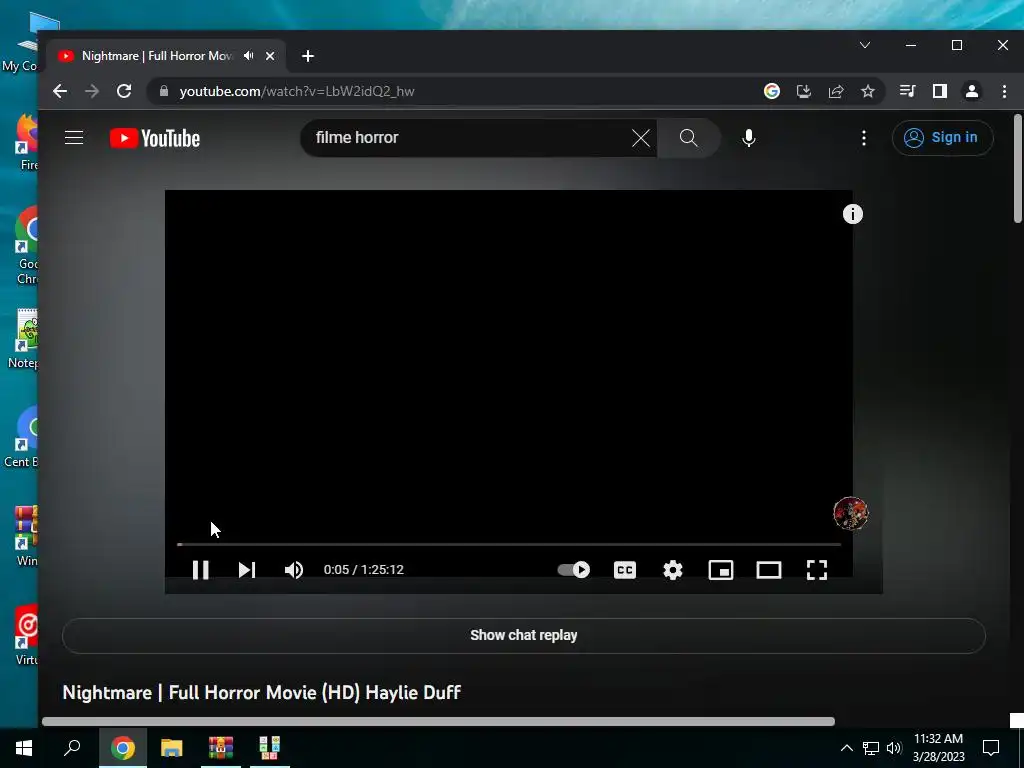This screenshot has width=1024, height=768.
Task: Open the tab search chevron
Action: click(x=865, y=45)
